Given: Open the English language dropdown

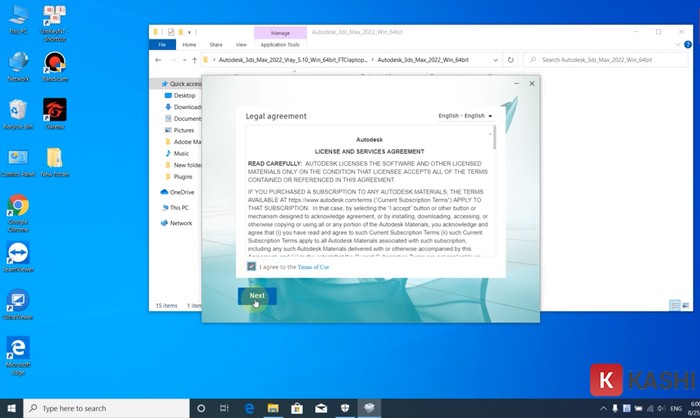Looking at the screenshot, I should (466, 116).
